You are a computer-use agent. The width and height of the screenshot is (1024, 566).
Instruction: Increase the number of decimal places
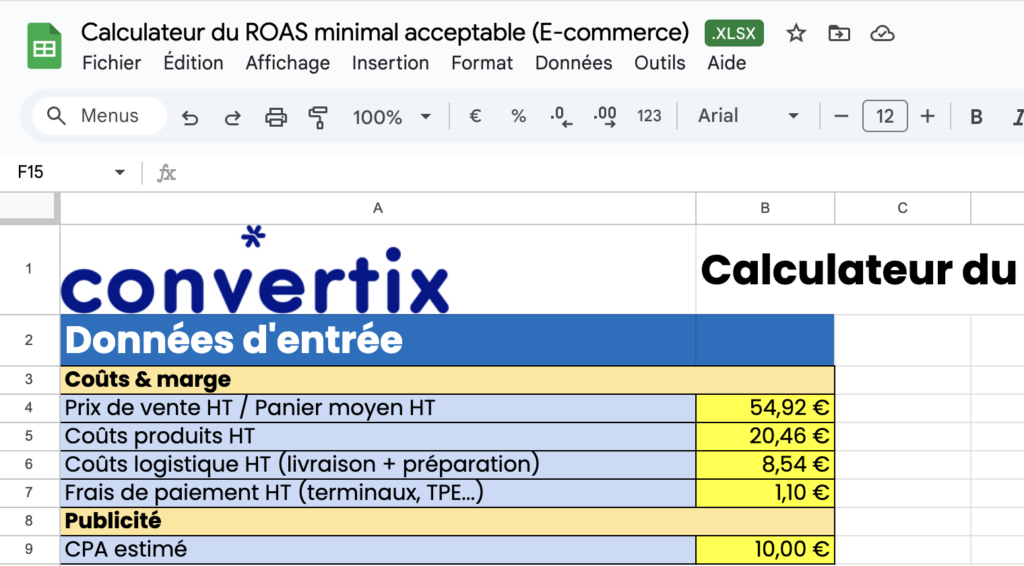605,116
